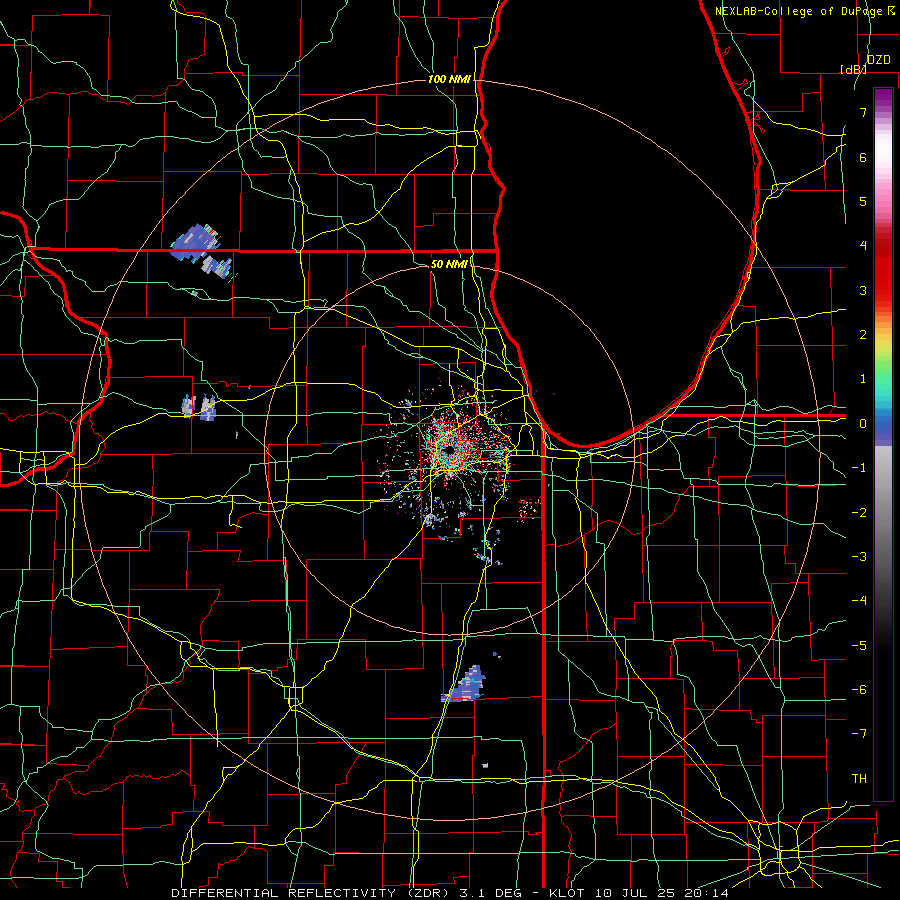Click the -6 dB tick label on the scale
Image resolution: width=900 pixels, height=900 pixels.
pos(859,690)
